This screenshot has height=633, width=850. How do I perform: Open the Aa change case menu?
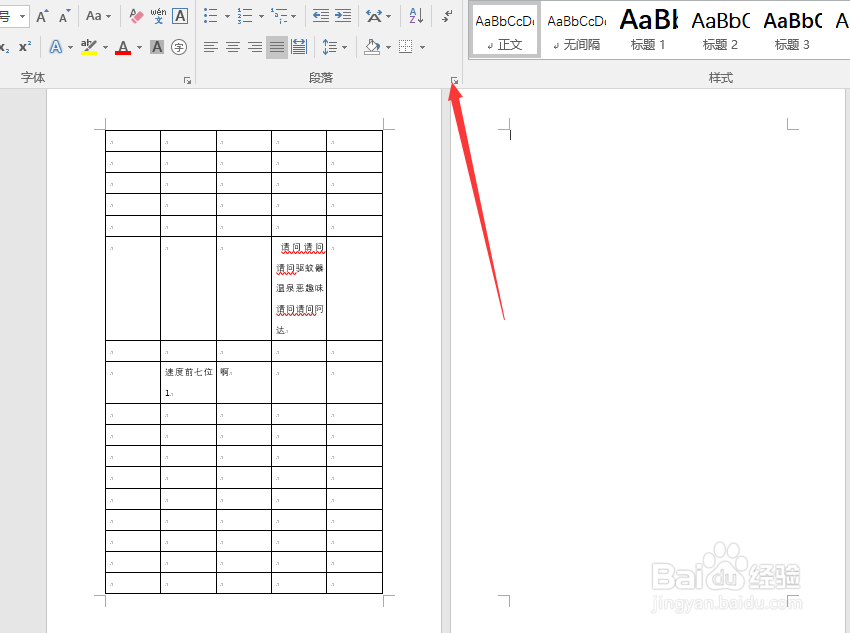[98, 16]
